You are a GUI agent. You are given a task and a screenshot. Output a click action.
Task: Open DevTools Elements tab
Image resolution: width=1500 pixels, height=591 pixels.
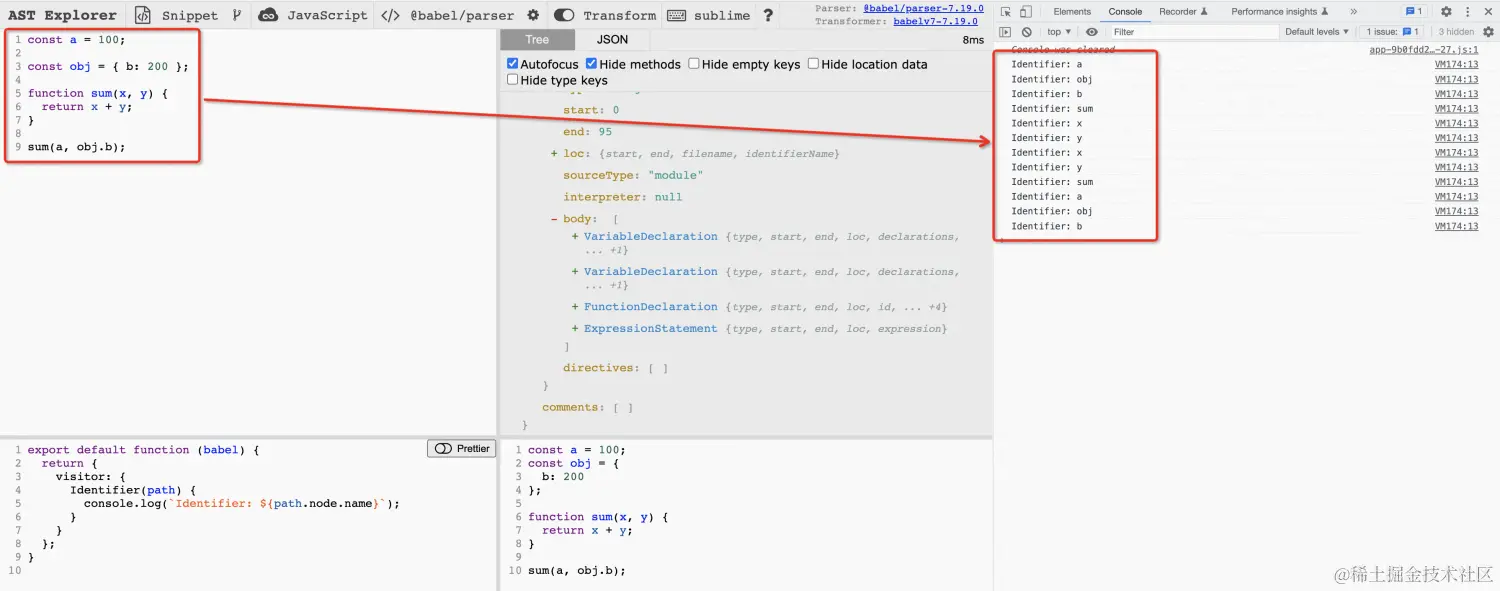click(x=1072, y=12)
